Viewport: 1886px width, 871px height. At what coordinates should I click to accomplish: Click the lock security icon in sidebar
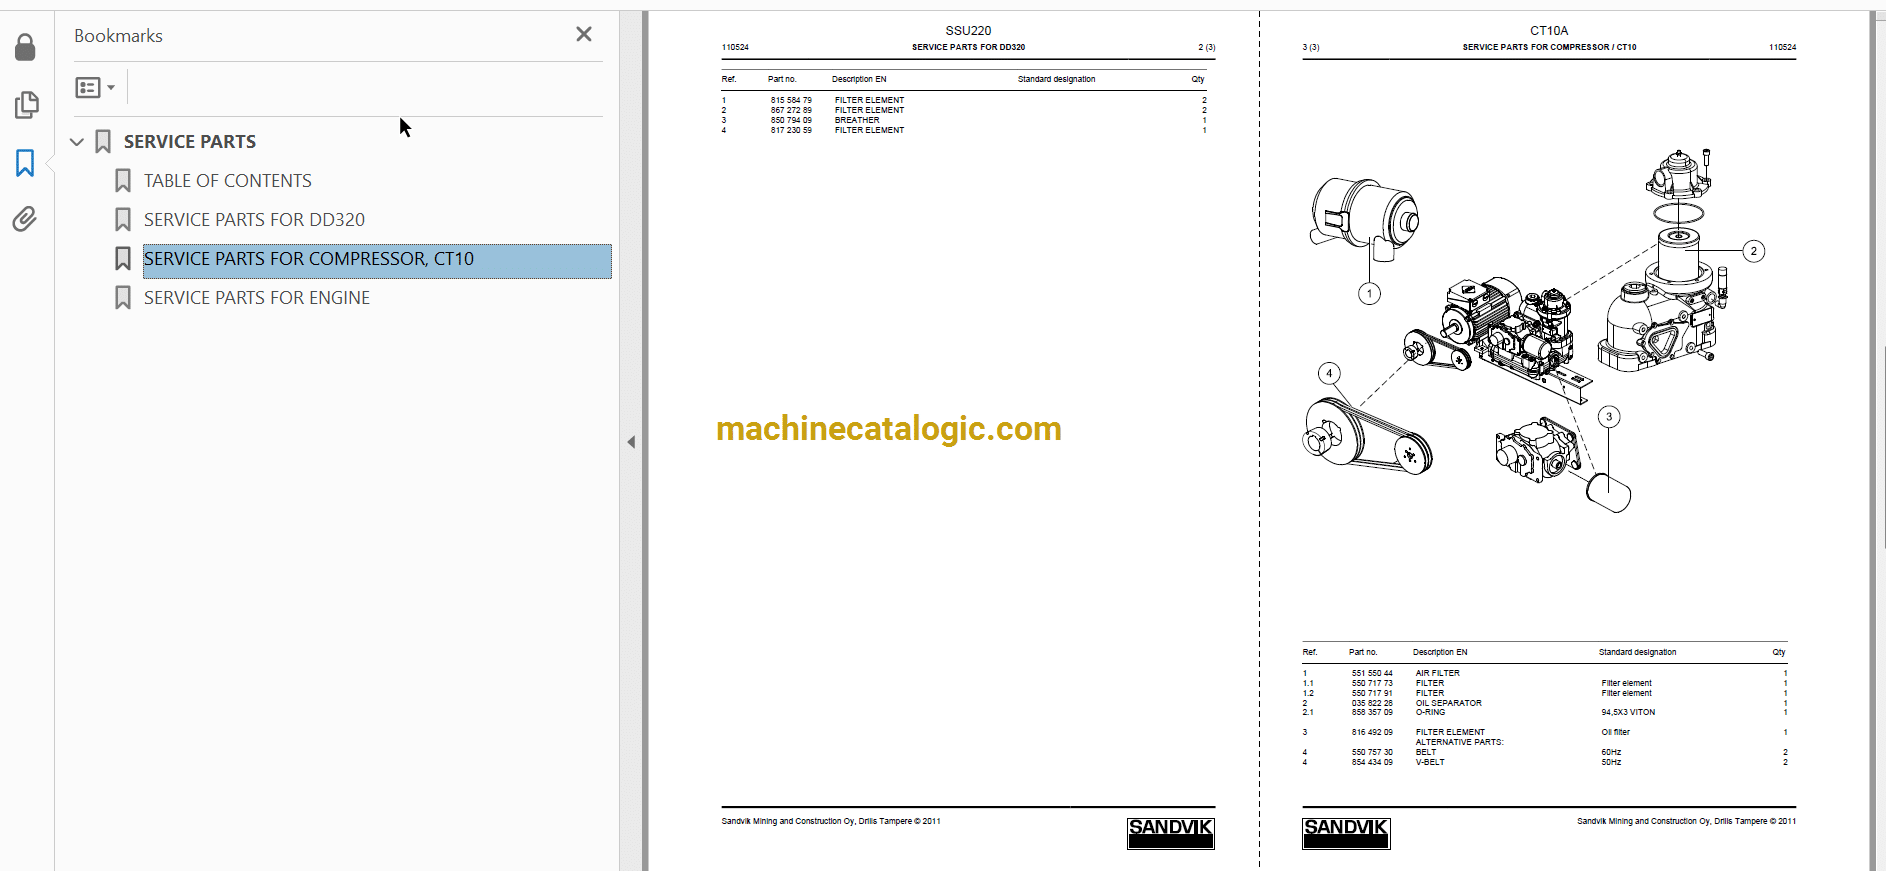click(x=26, y=47)
